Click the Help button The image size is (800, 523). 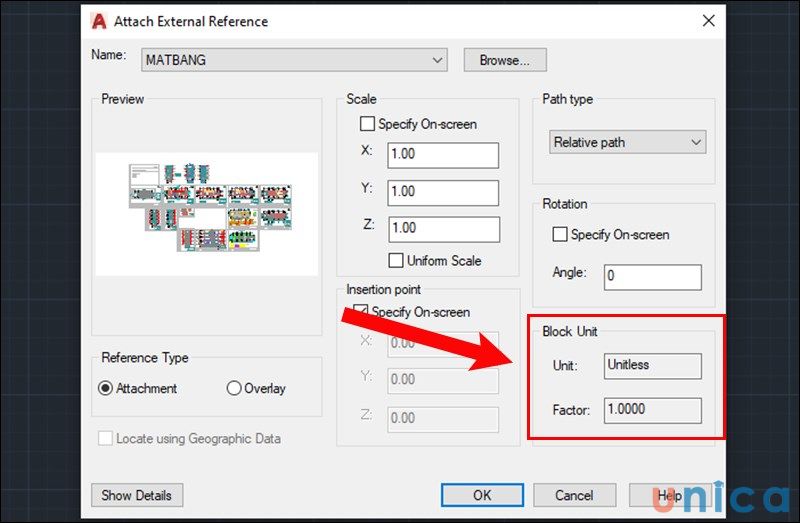tap(670, 495)
